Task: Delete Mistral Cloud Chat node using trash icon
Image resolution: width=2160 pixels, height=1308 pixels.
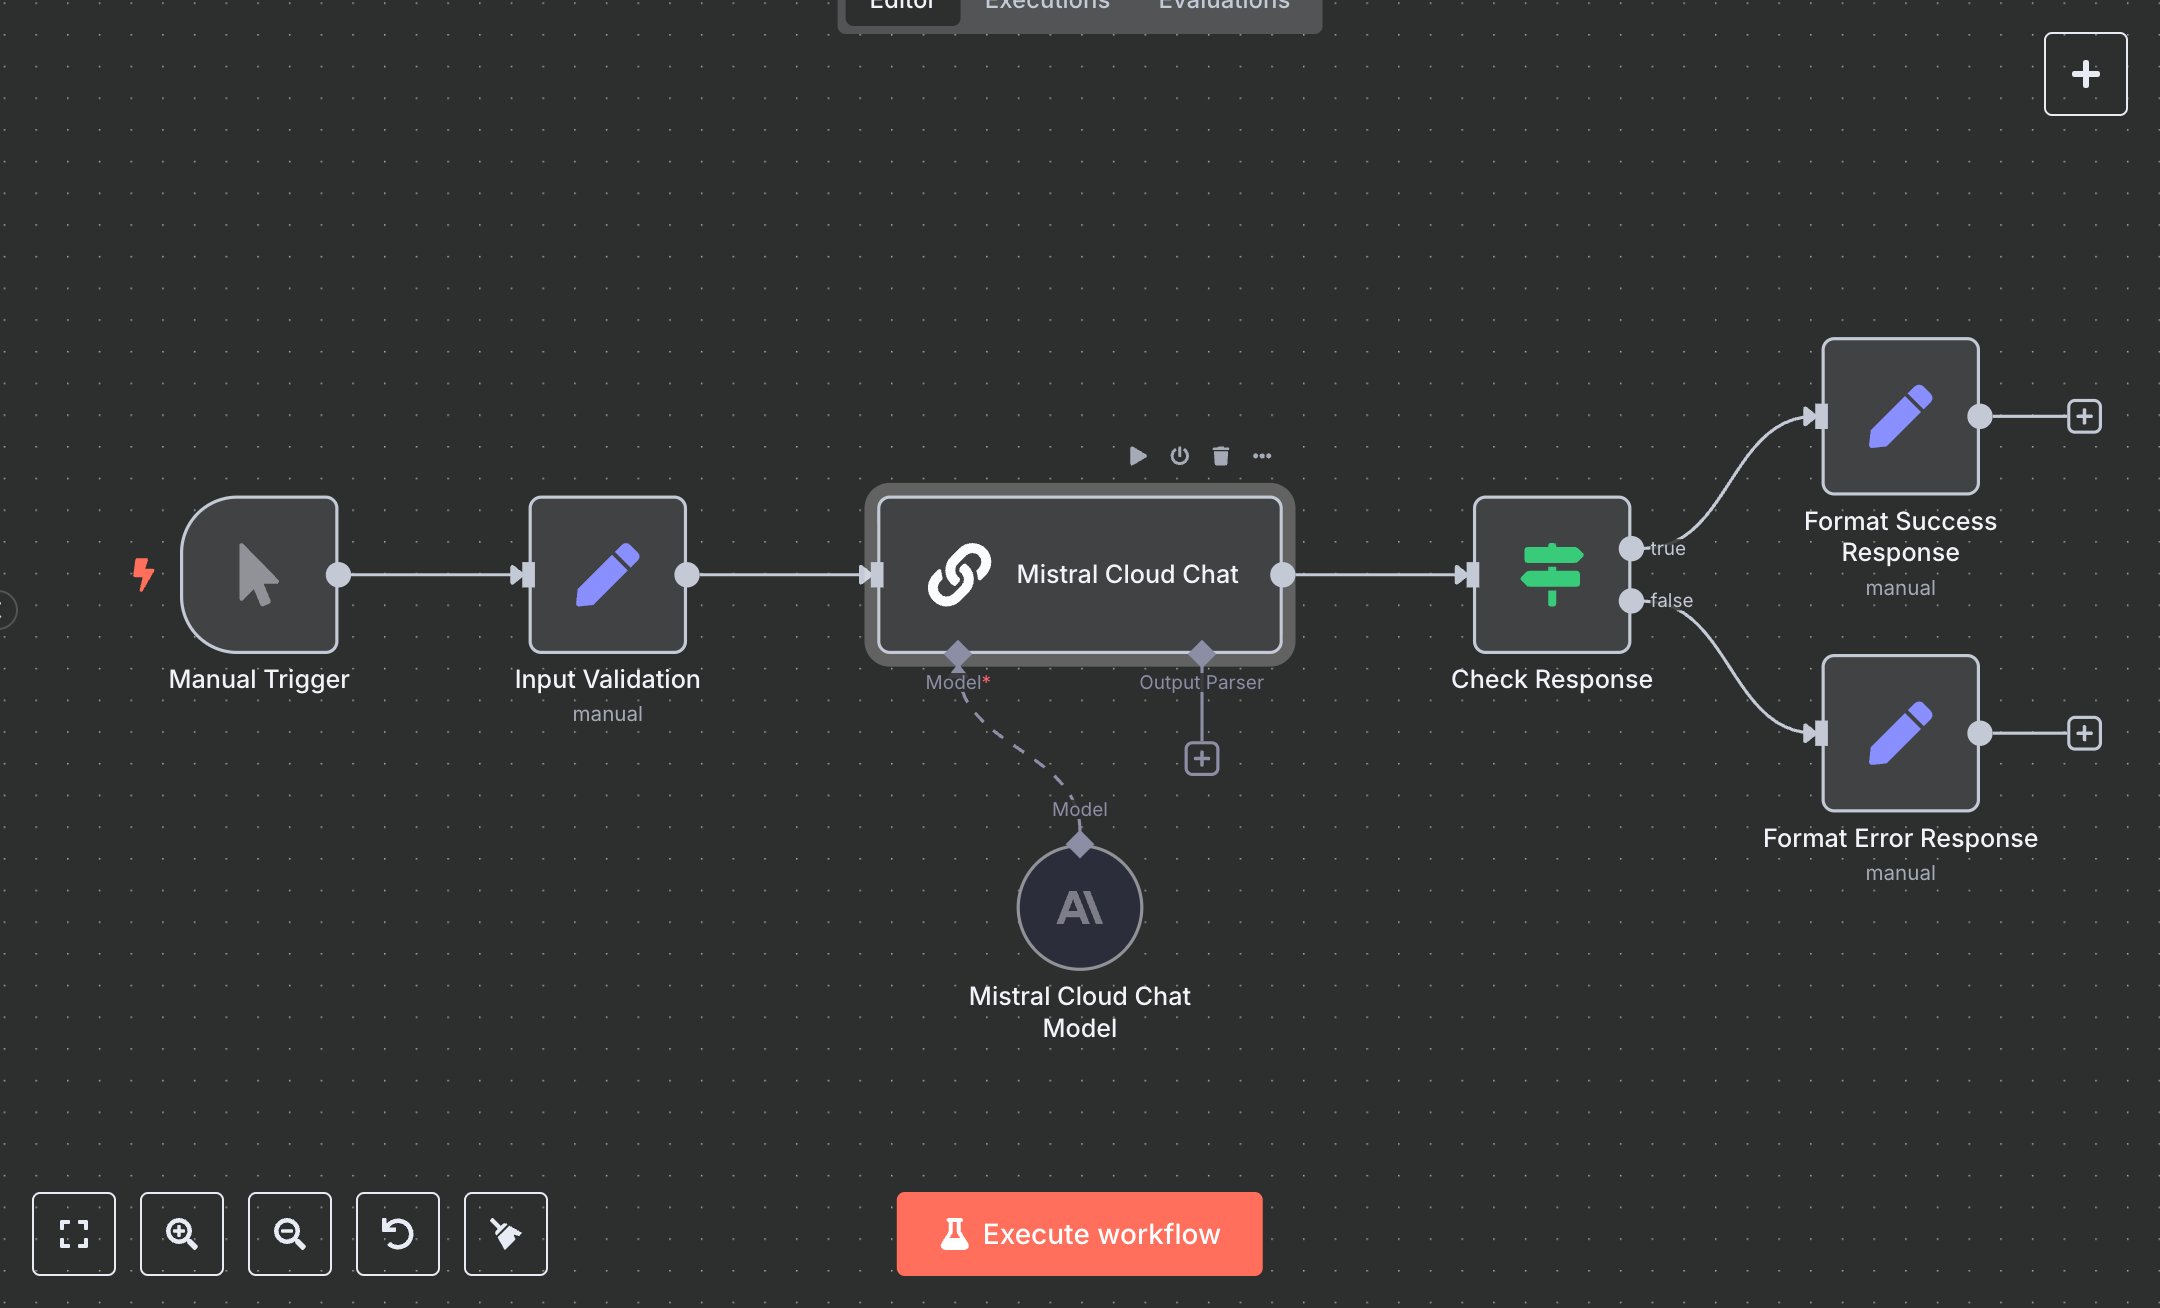Action: tap(1220, 455)
